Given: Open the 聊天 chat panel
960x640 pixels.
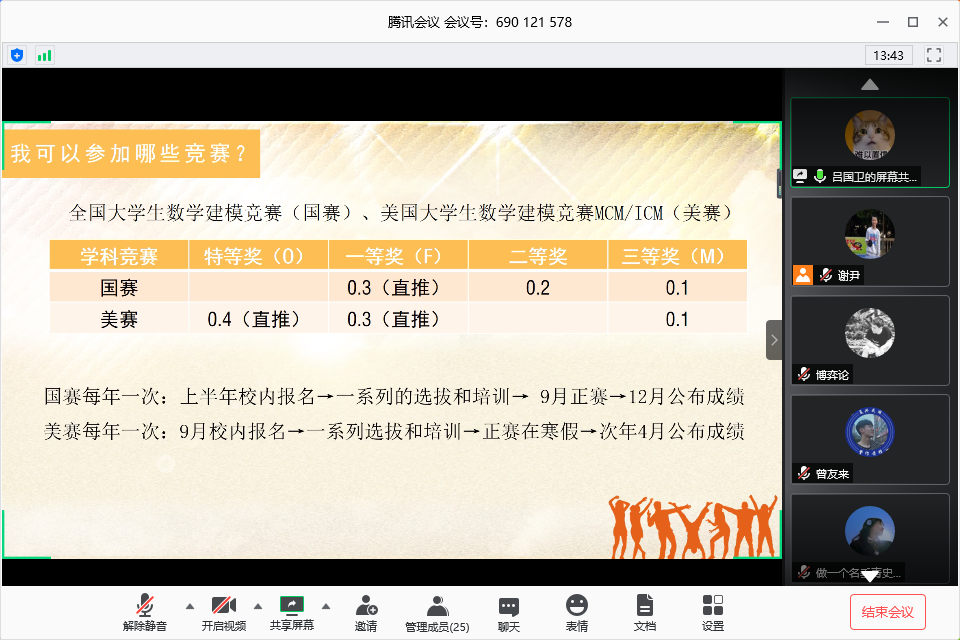Looking at the screenshot, I should tap(509, 612).
